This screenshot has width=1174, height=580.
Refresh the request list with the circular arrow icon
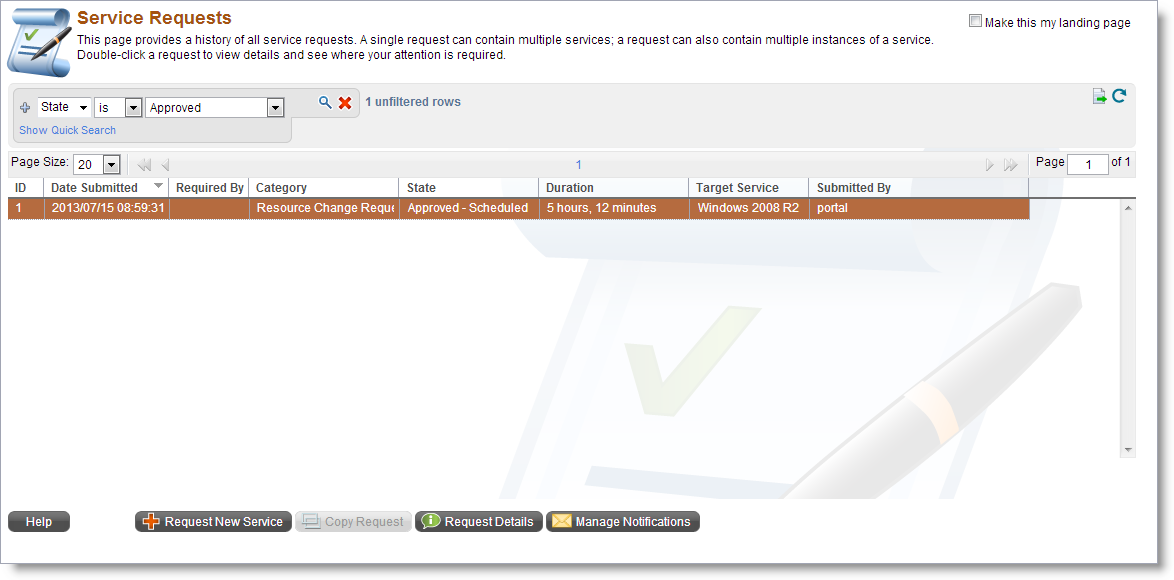tap(1119, 96)
